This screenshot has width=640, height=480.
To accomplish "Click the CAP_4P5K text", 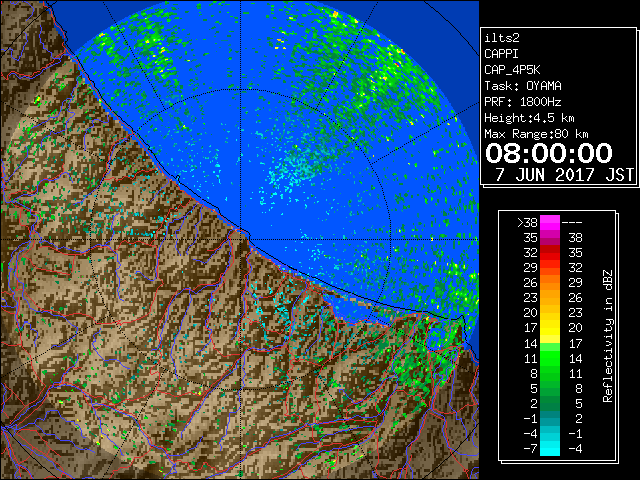I will [x=512, y=70].
